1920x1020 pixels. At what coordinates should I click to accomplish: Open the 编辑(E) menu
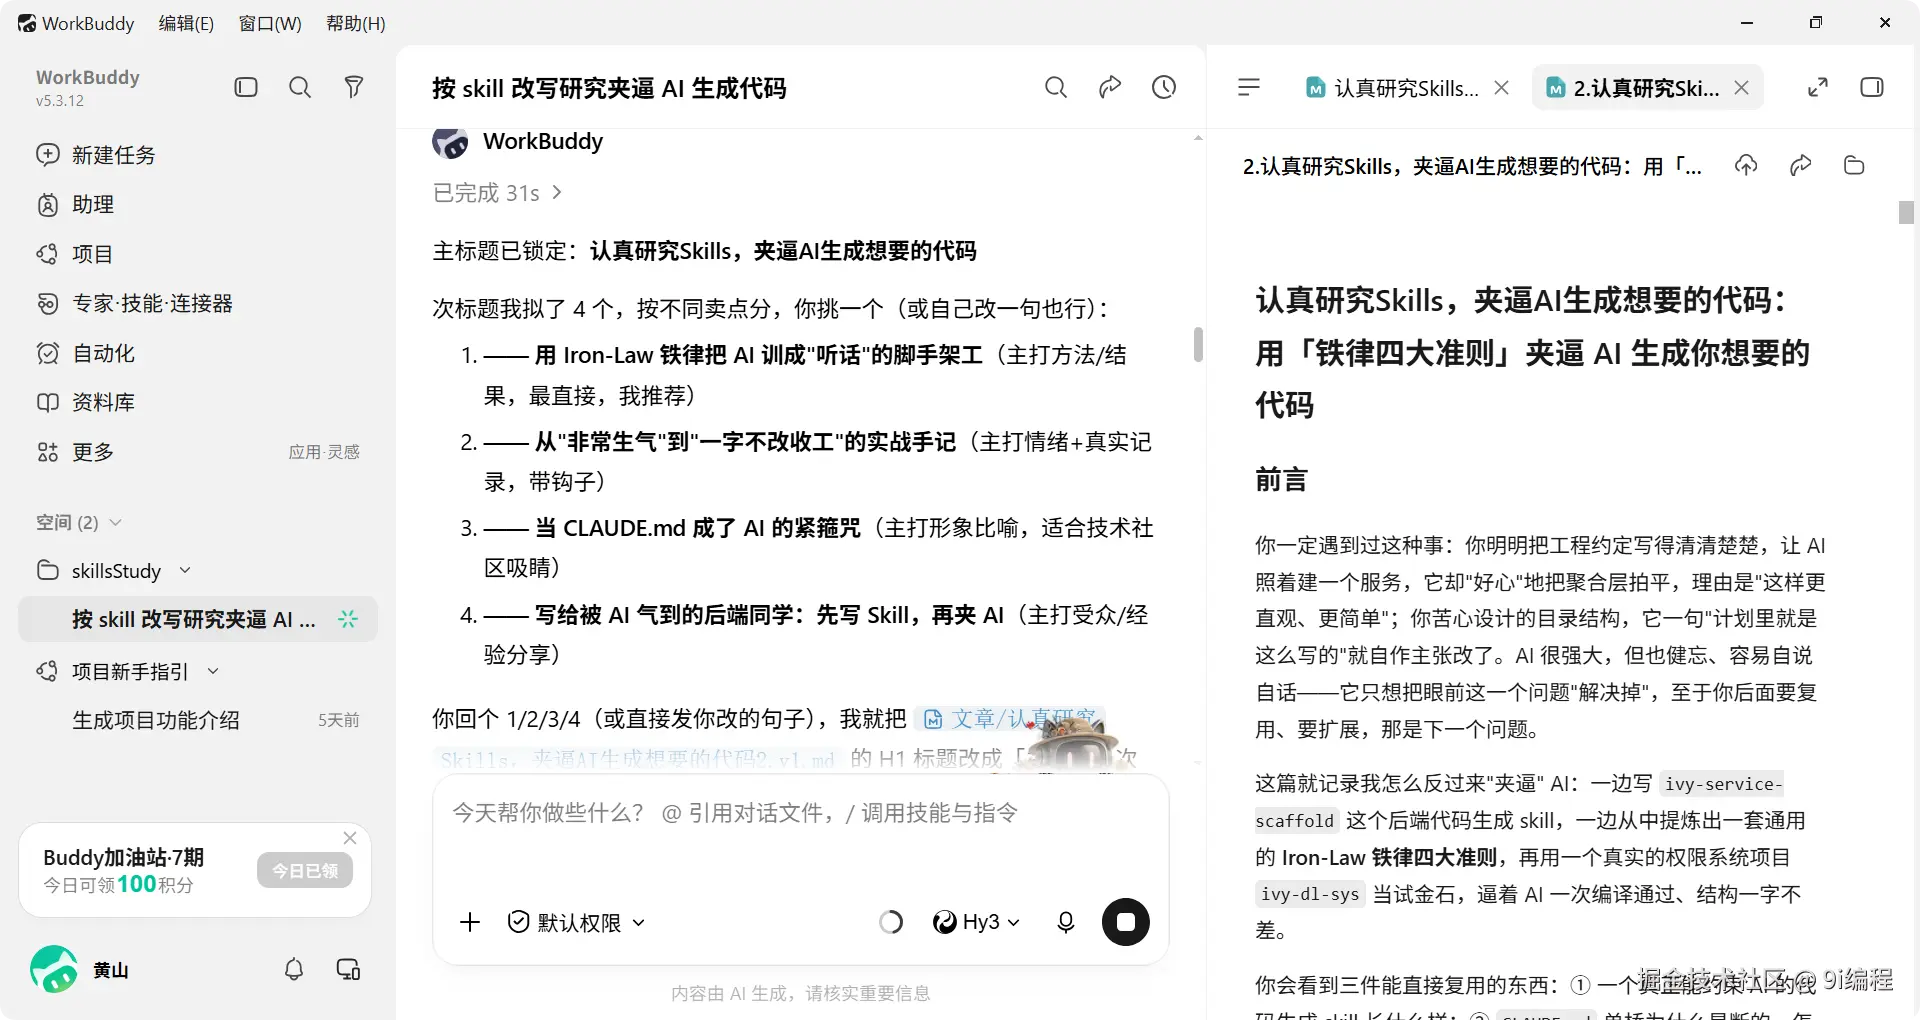pos(186,23)
